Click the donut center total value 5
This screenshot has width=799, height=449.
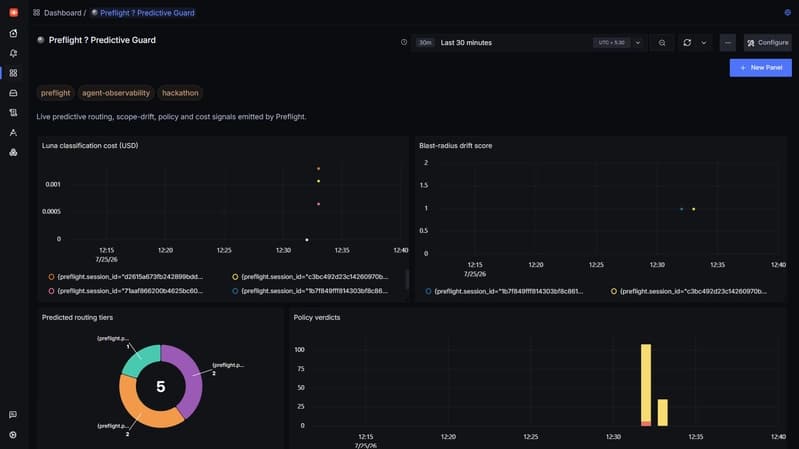tap(161, 387)
